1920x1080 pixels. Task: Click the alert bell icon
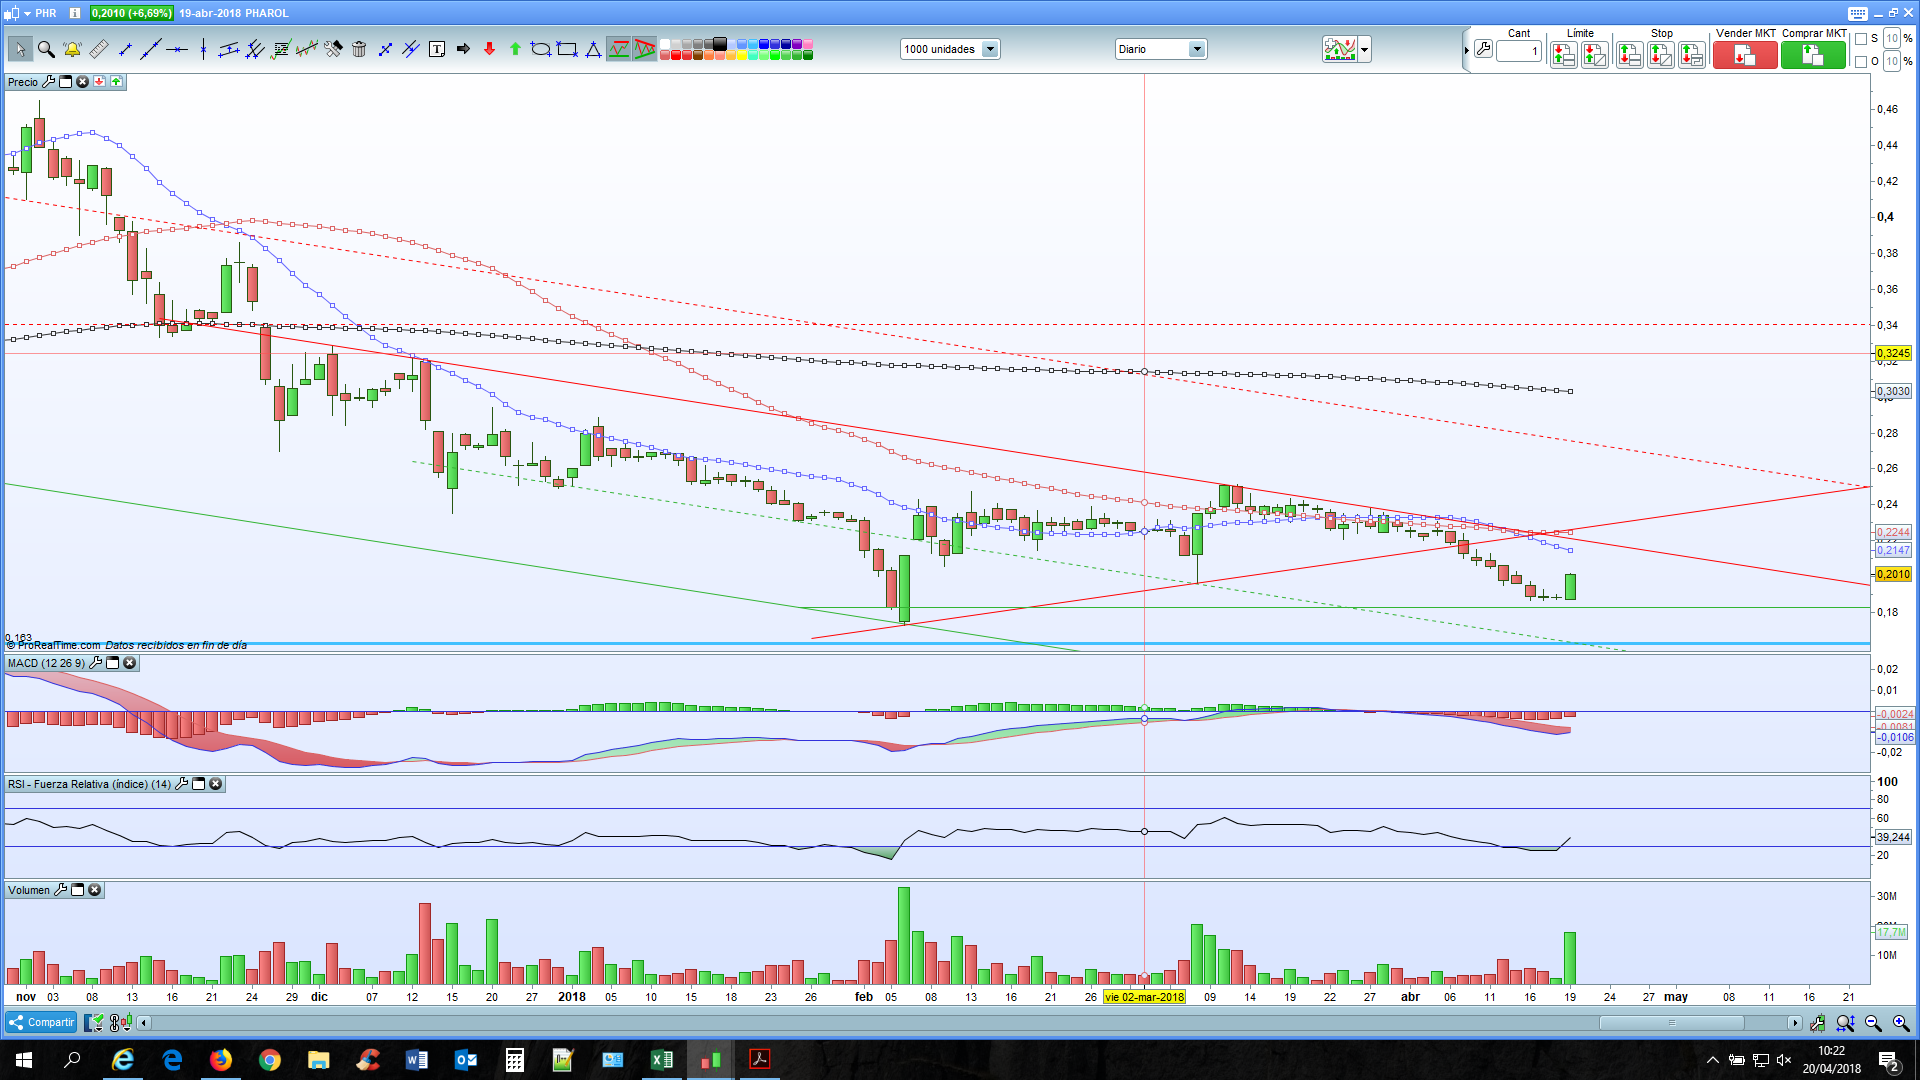click(72, 49)
